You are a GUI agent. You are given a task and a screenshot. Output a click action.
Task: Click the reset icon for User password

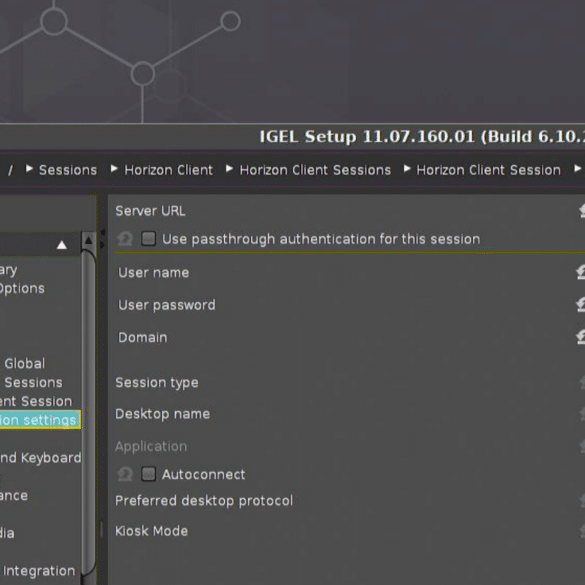click(581, 305)
